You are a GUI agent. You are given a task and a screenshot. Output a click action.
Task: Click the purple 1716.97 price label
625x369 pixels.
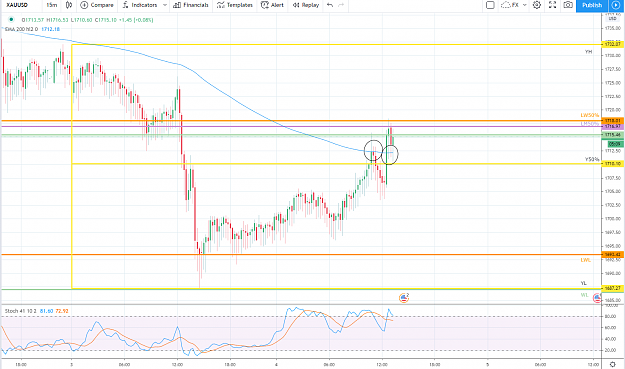pos(612,126)
